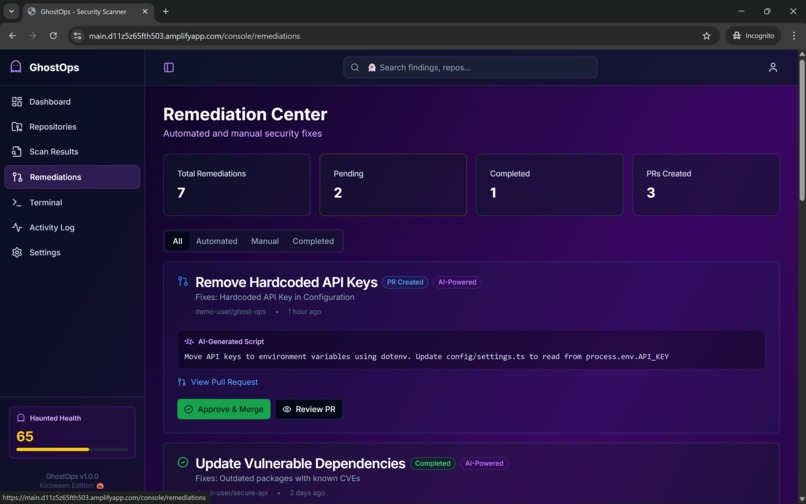Reload the page with refresh icon
The width and height of the screenshot is (806, 504).
point(53,36)
